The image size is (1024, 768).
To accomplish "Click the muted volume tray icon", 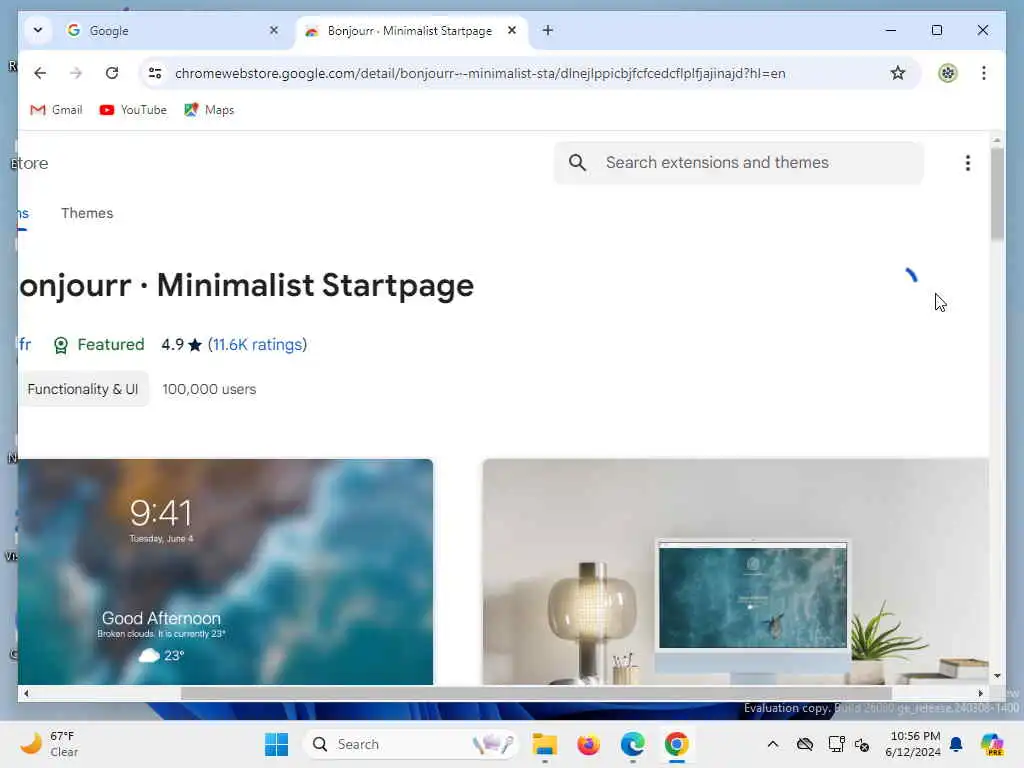I will point(862,744).
